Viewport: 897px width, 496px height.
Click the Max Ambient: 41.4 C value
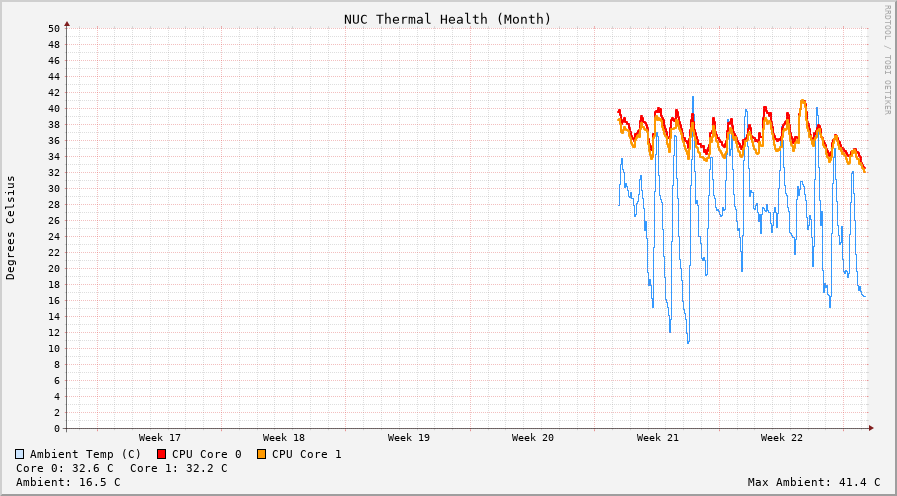(x=814, y=482)
